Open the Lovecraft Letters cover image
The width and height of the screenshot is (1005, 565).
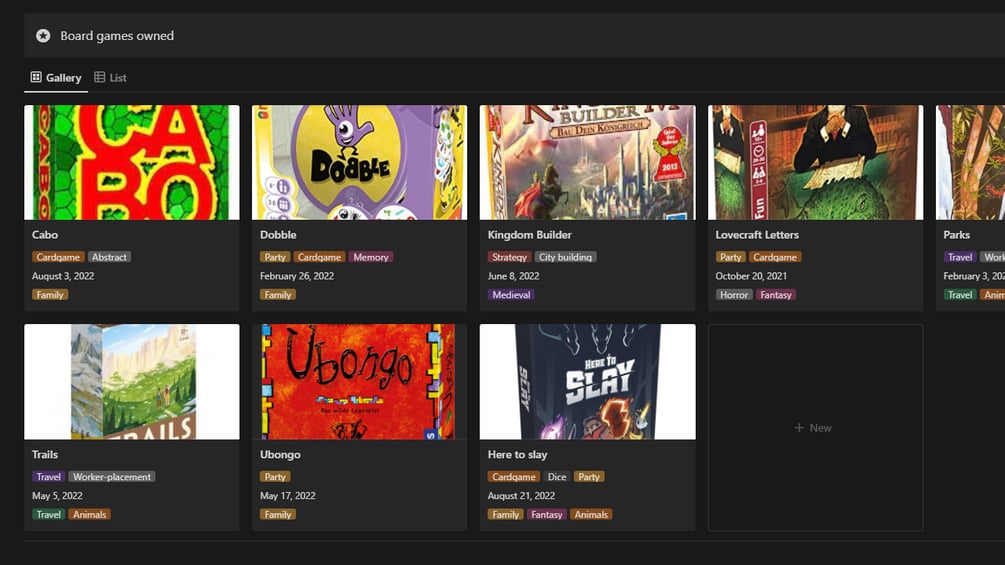[x=815, y=163]
